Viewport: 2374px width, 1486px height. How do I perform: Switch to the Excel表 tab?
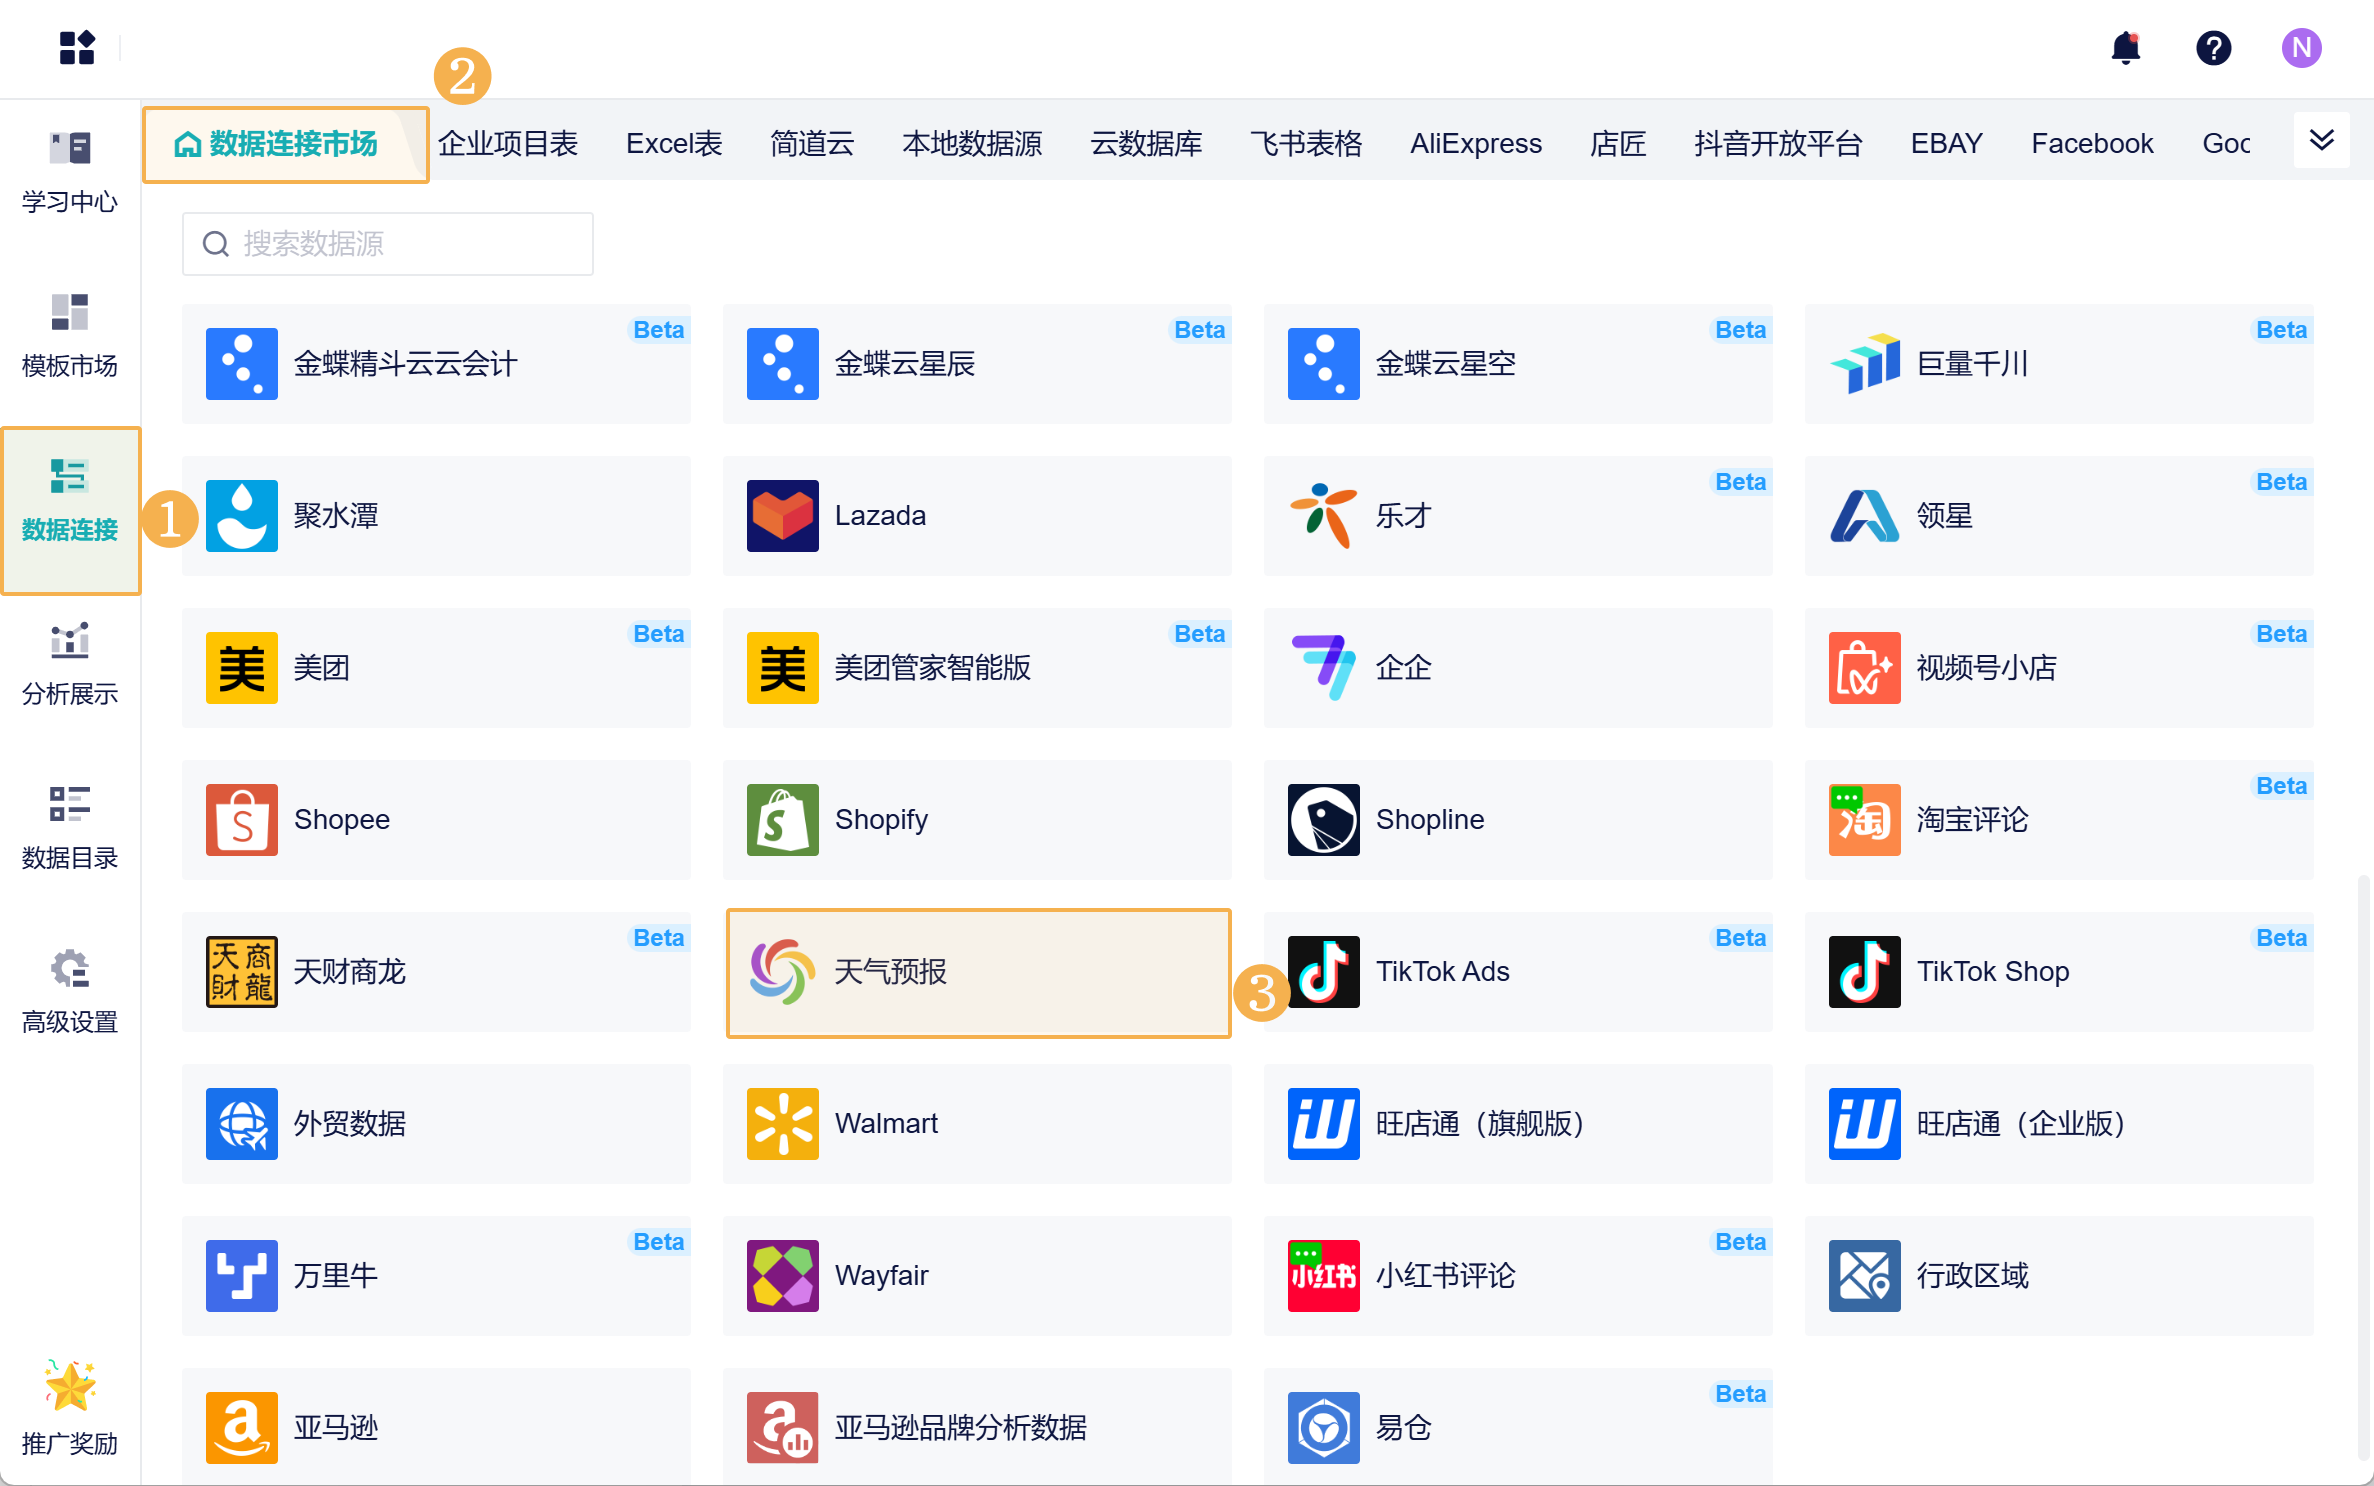click(674, 144)
